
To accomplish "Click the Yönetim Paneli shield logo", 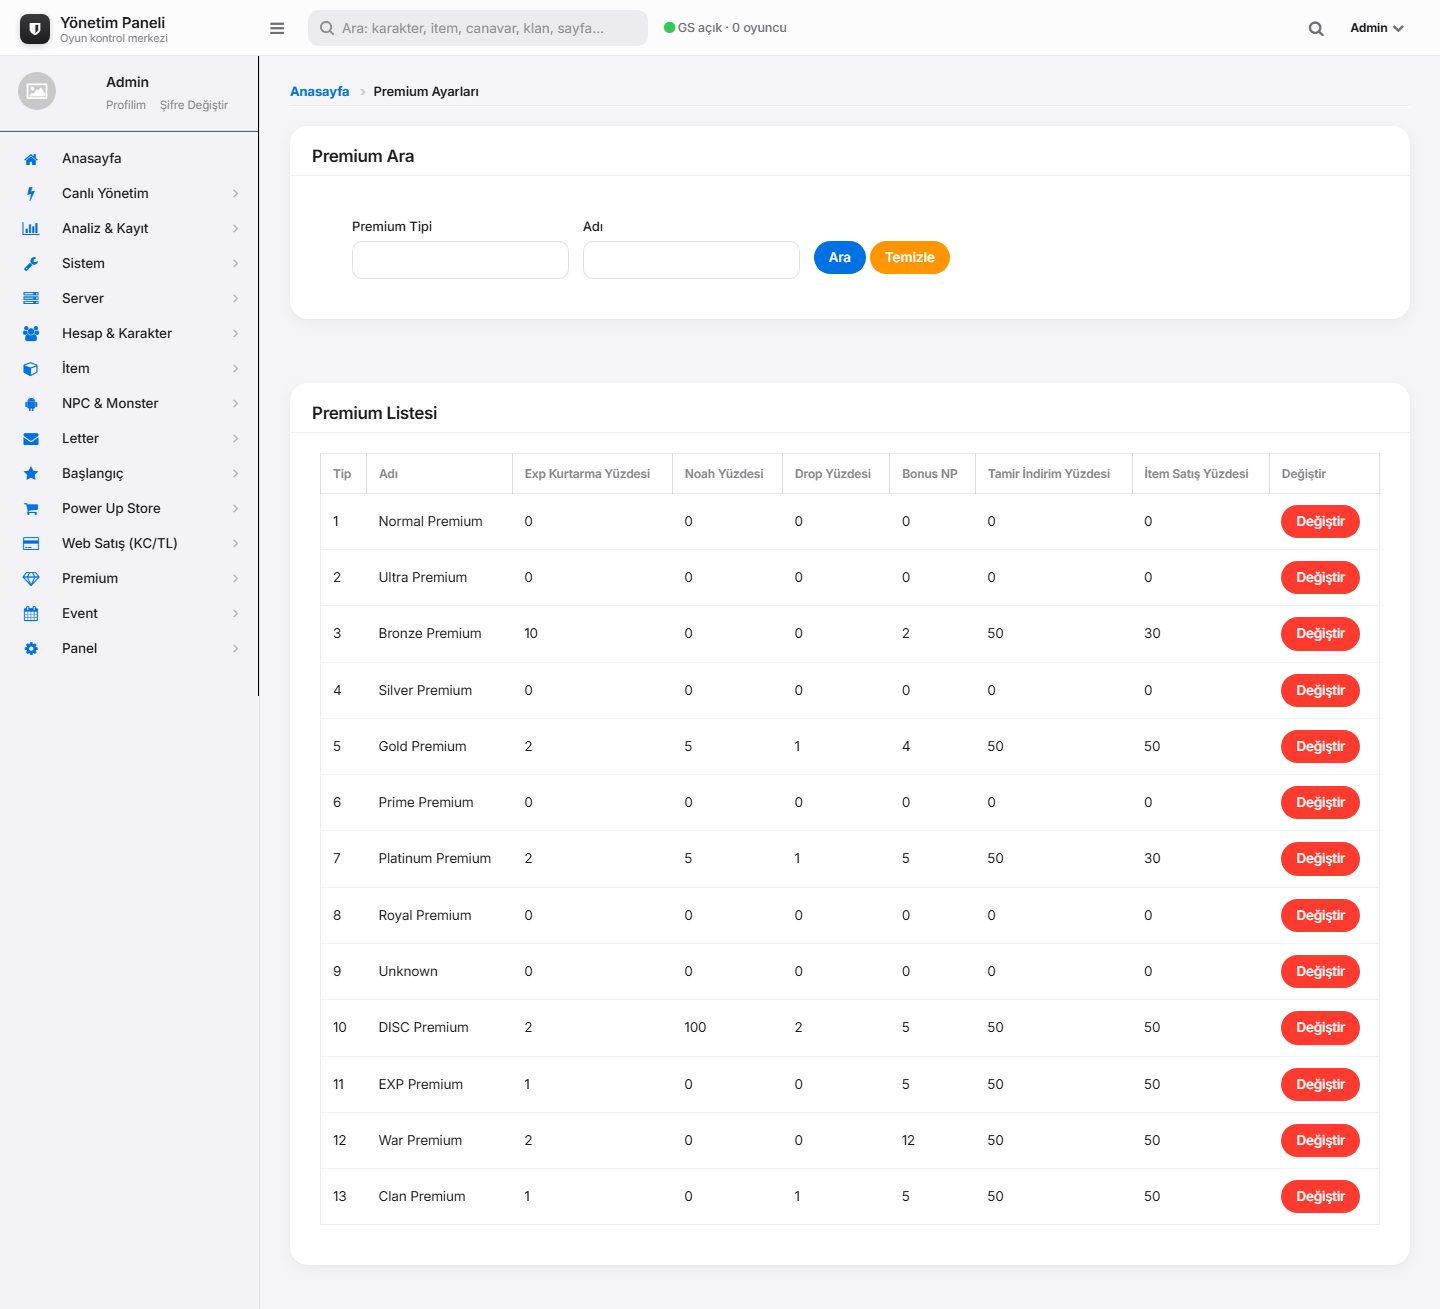I will (35, 29).
